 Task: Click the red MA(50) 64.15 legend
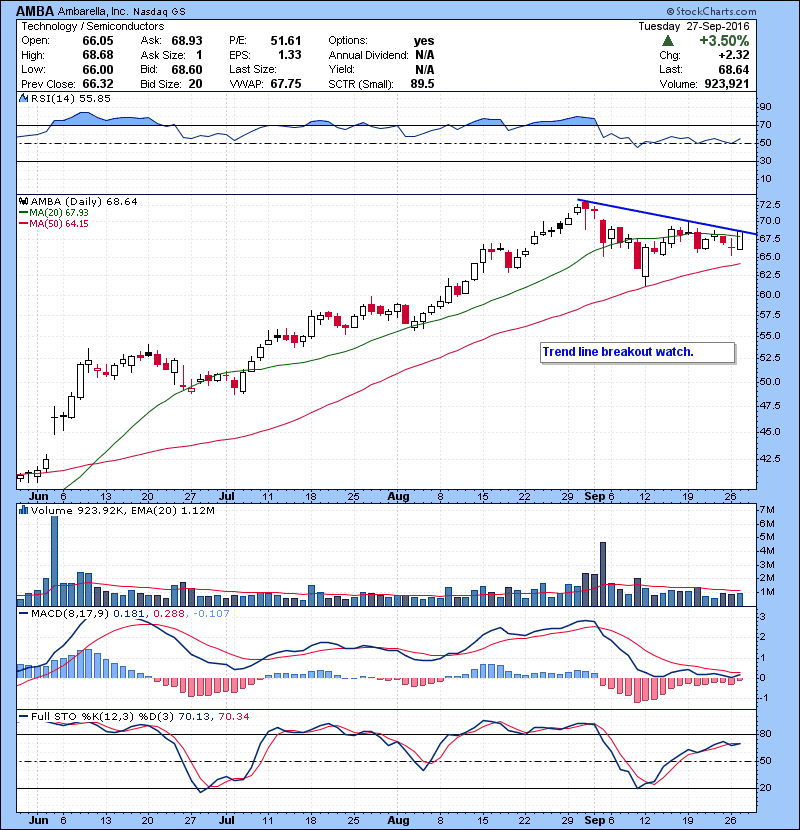(53, 224)
